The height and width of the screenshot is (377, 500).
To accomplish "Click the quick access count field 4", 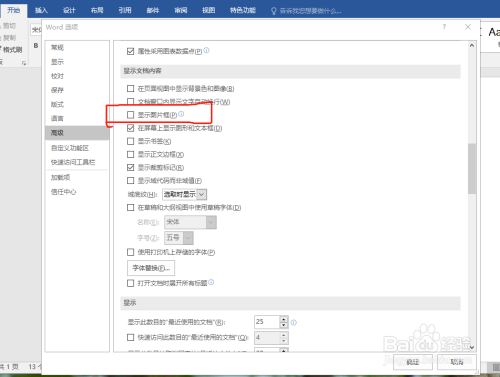I will pyautogui.click(x=267, y=338).
